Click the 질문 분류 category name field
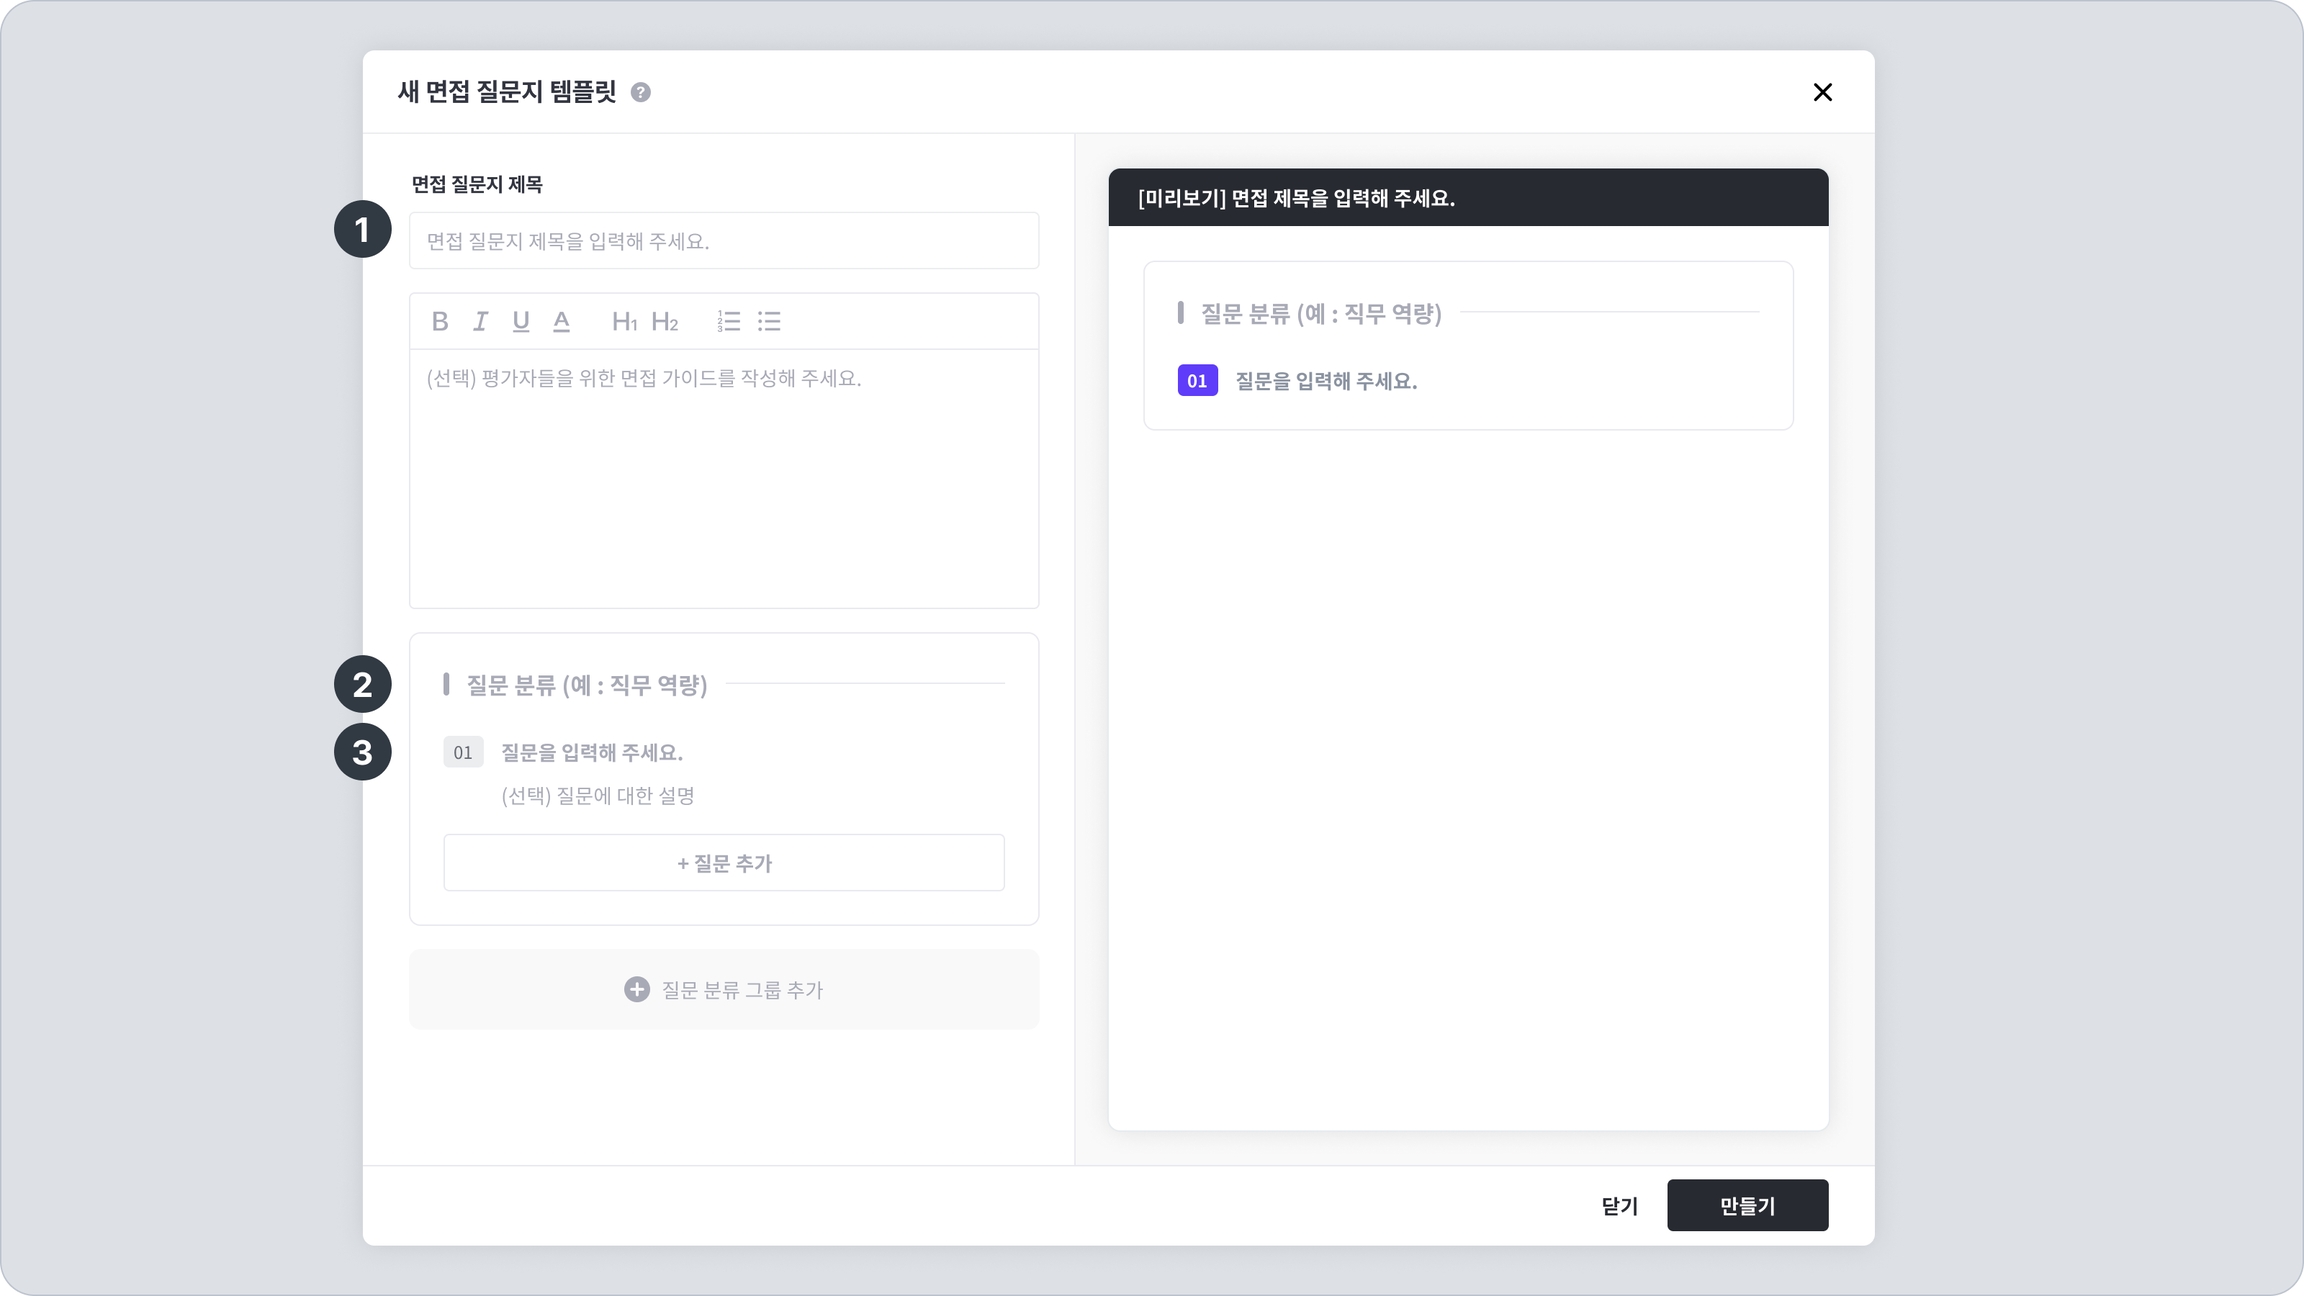 (587, 685)
